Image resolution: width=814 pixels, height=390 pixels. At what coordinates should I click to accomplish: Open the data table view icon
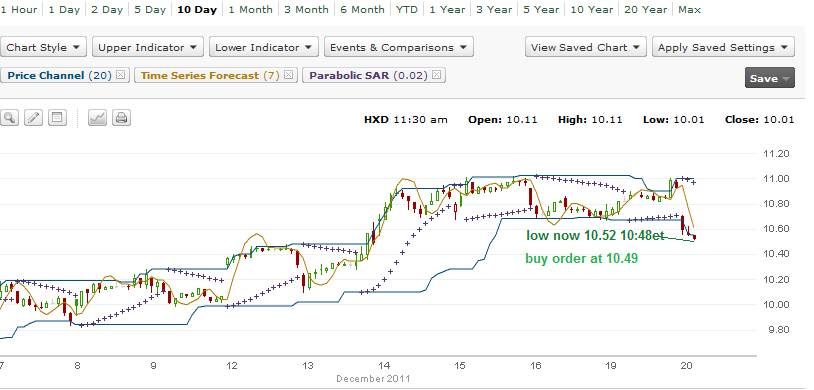[57, 118]
